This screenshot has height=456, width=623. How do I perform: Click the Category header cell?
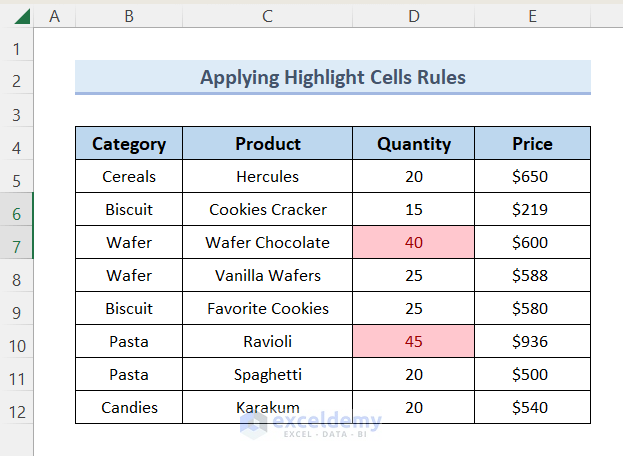(129, 144)
